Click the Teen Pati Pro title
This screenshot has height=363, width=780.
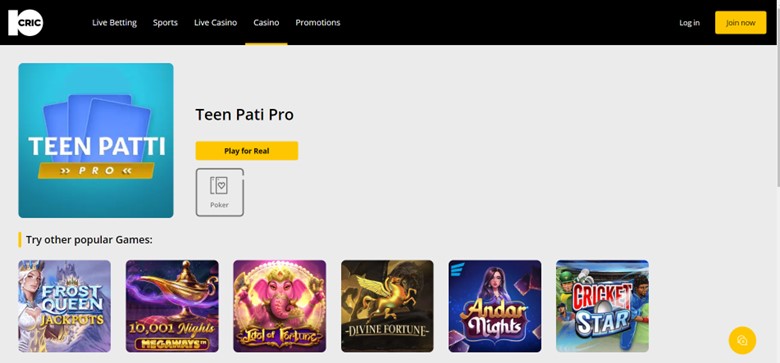tap(244, 115)
